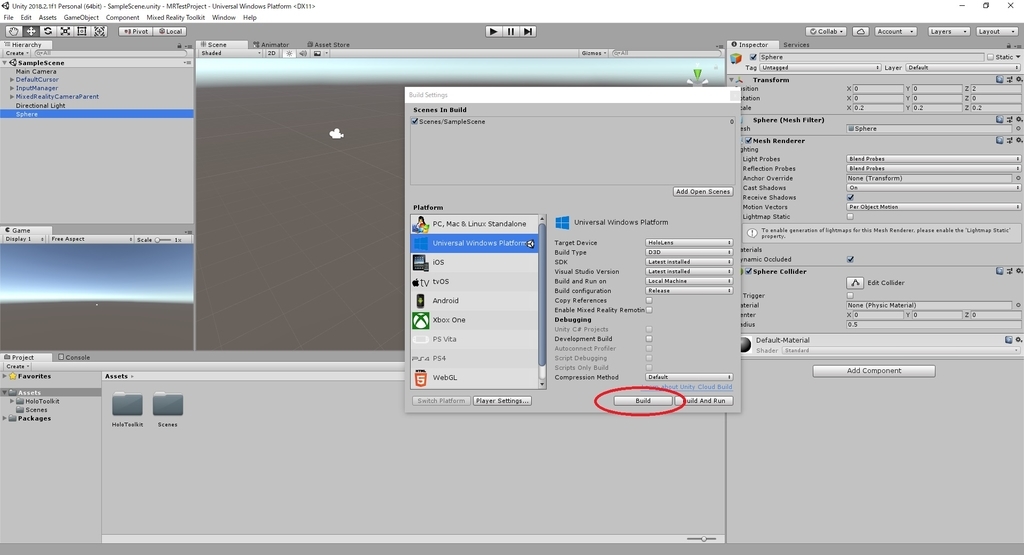
Task: Select Xbox One platform
Action: tap(474, 320)
